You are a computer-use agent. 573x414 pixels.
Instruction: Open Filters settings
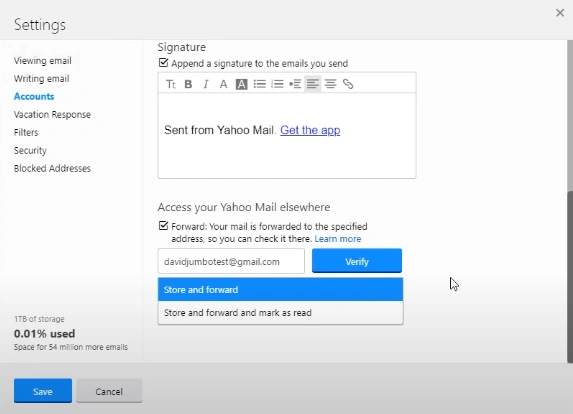(26, 132)
